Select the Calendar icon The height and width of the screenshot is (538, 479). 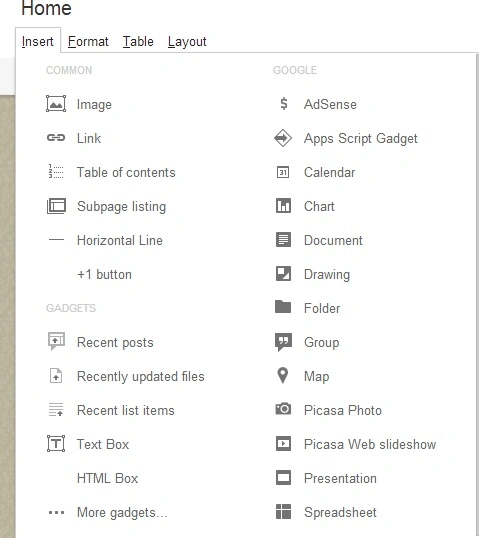(x=283, y=172)
